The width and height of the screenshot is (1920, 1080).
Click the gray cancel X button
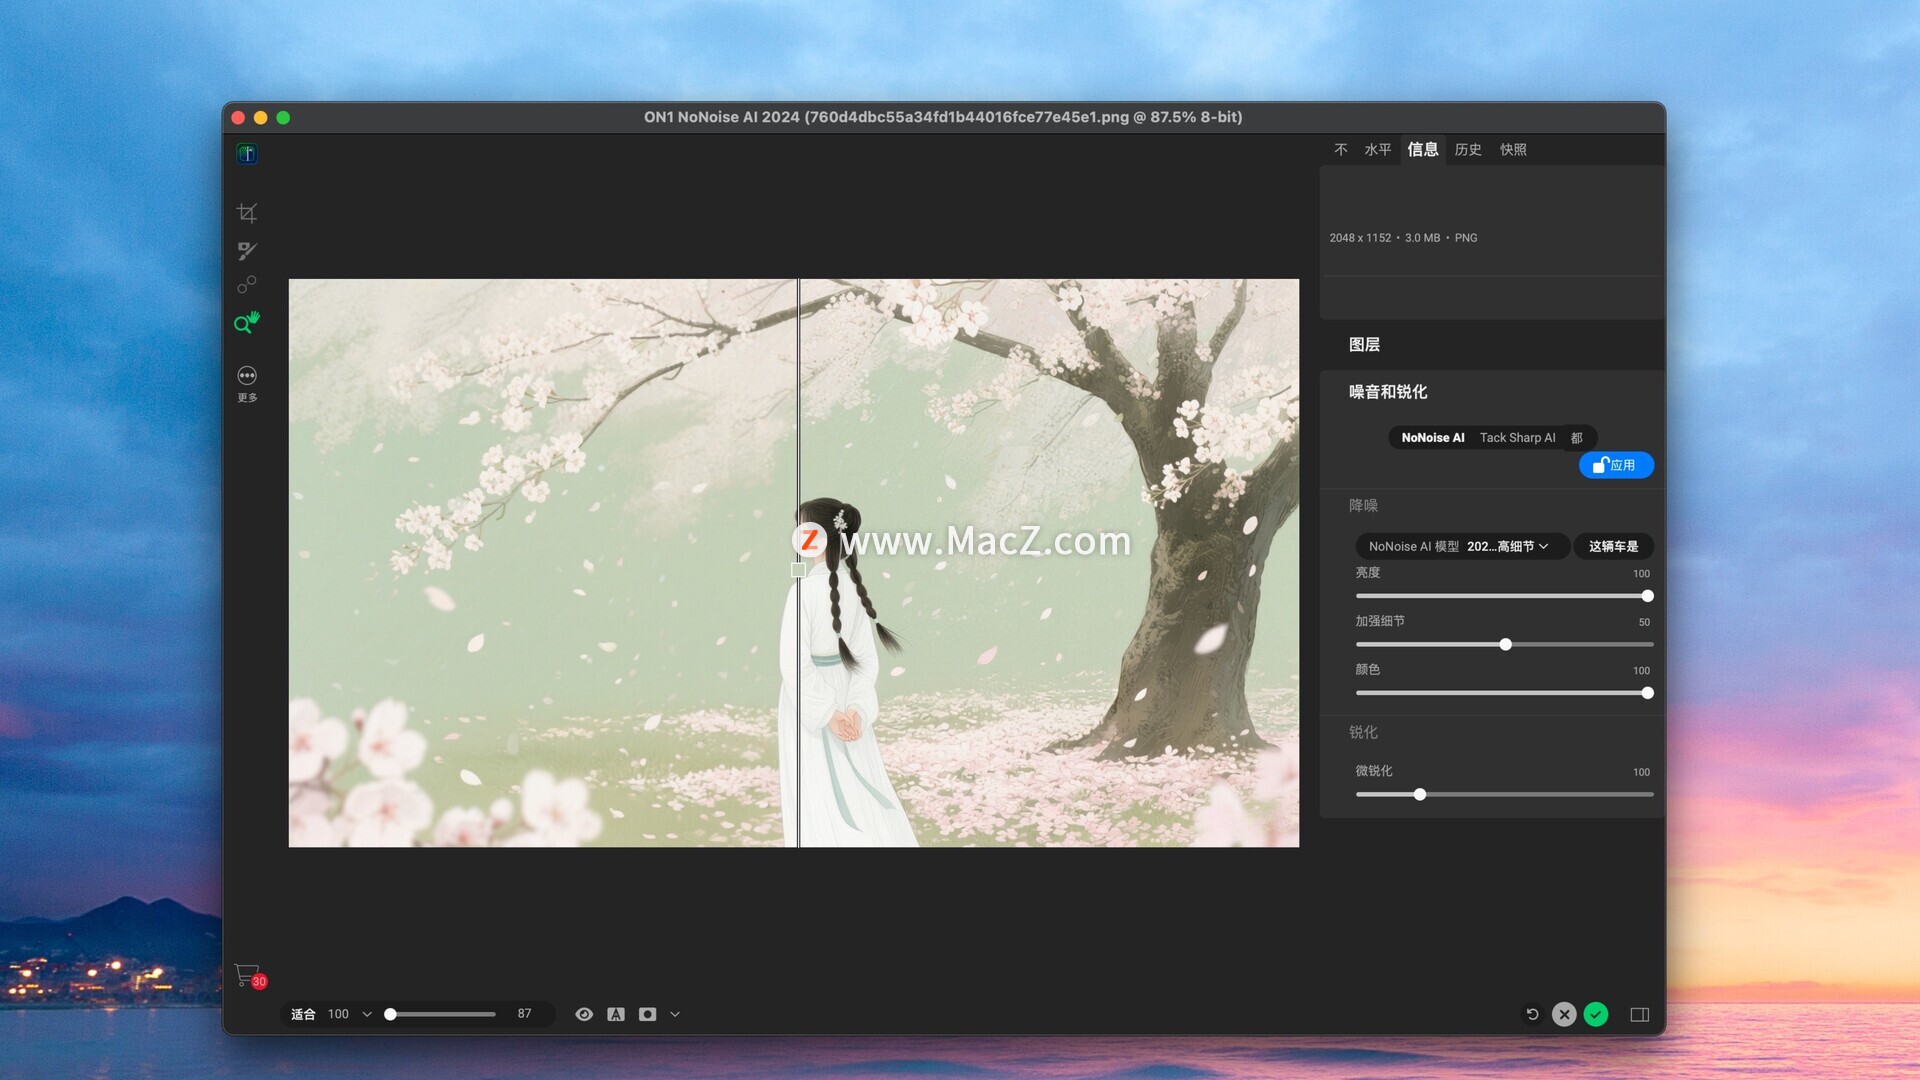[1564, 1014]
